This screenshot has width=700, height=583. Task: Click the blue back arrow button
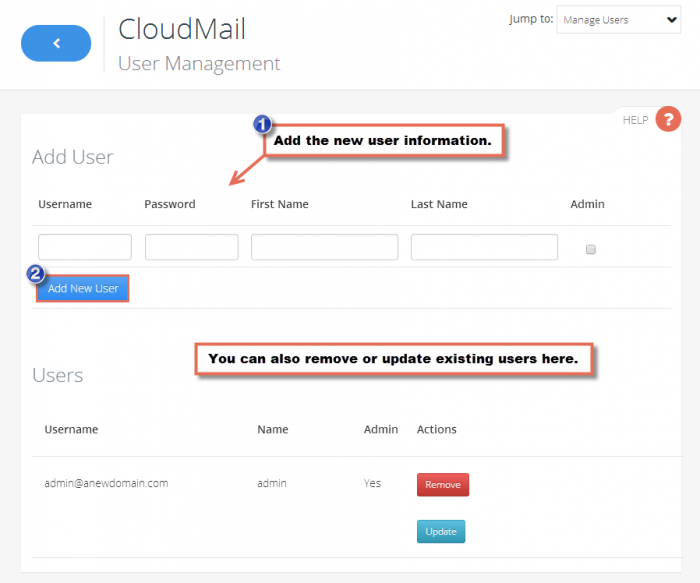(x=56, y=43)
